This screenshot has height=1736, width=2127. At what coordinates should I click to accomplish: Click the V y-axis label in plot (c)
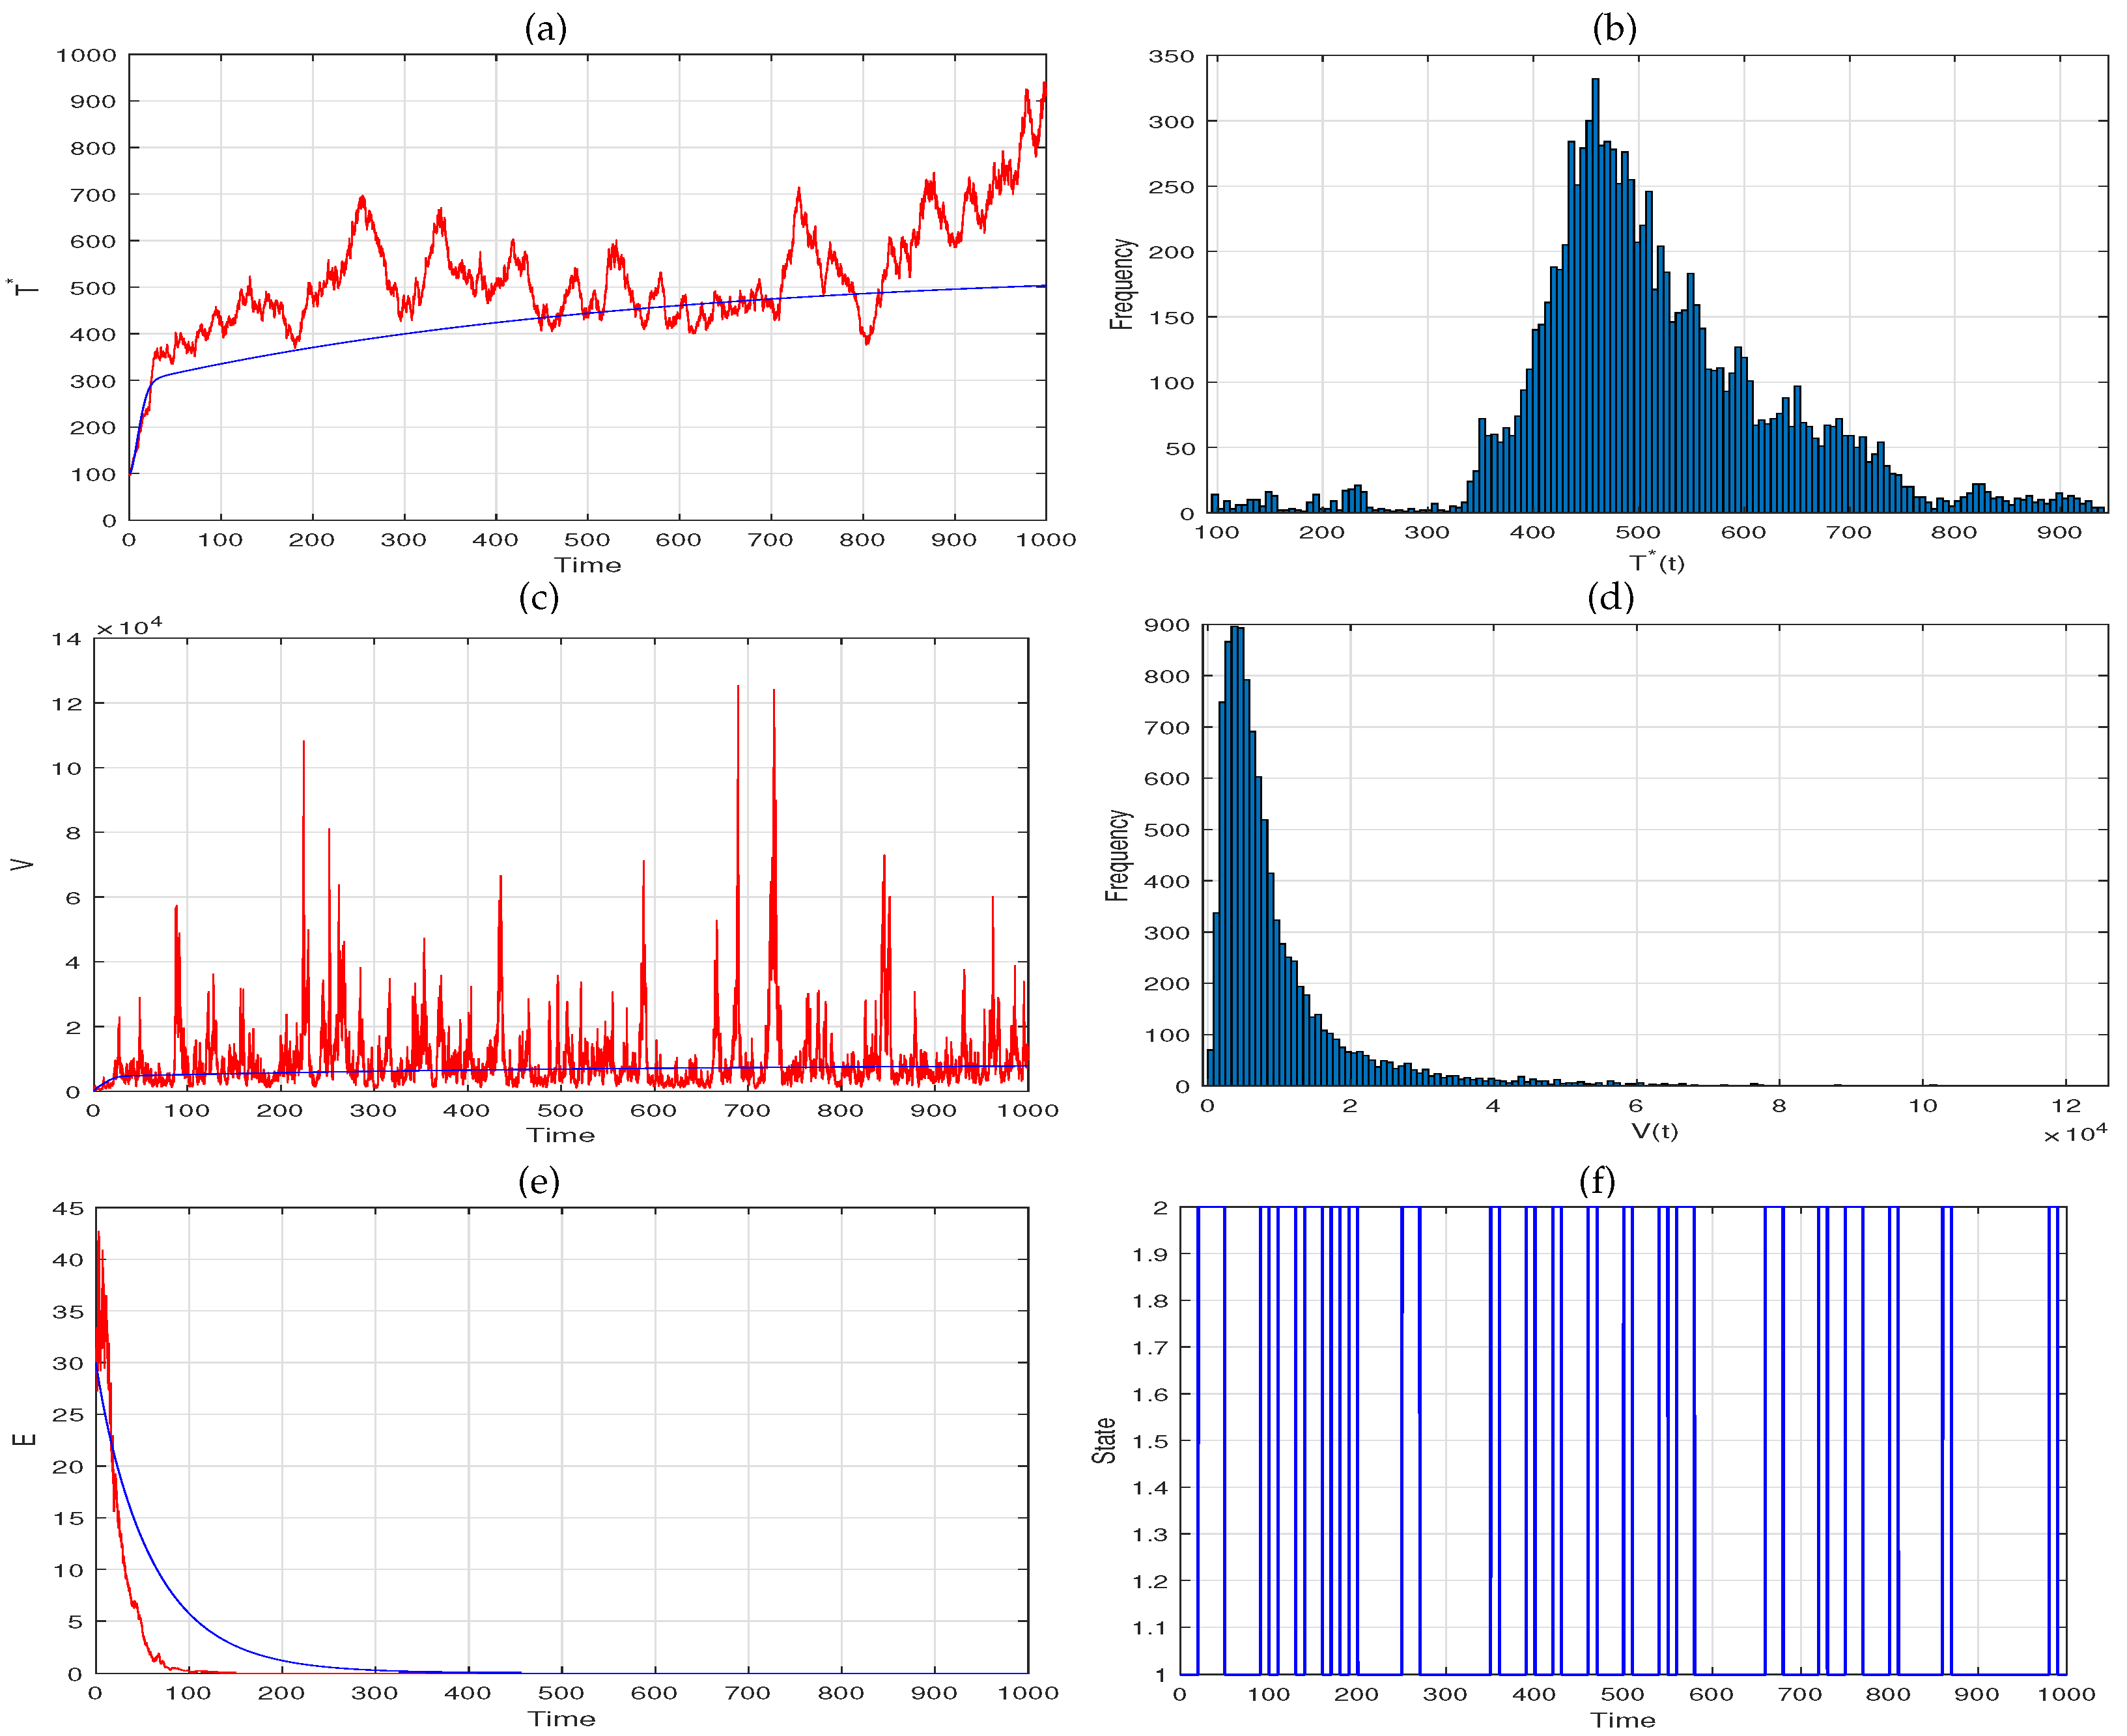tap(22, 864)
